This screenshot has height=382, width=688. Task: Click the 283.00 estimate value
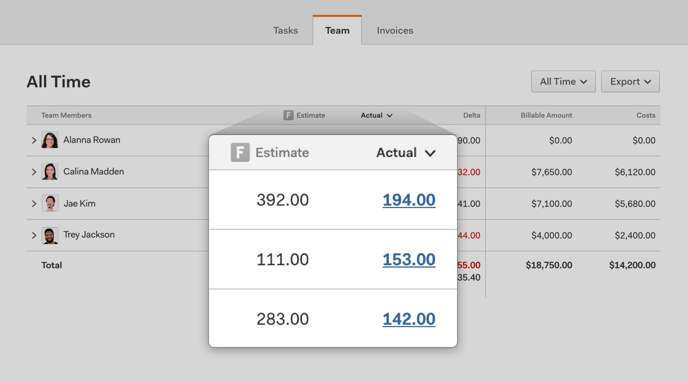(x=283, y=319)
